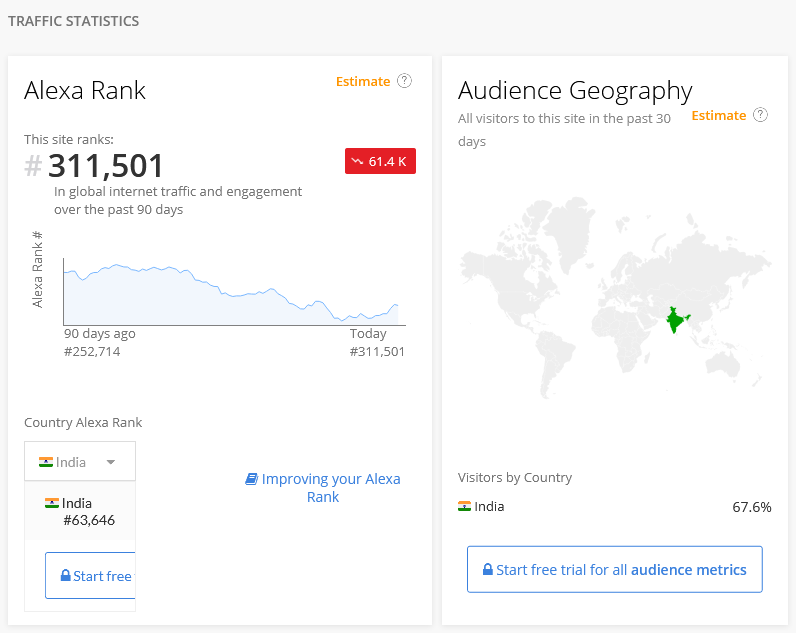Open the Improving your Alexa Rank link
Image resolution: width=796 pixels, height=633 pixels.
click(323, 487)
